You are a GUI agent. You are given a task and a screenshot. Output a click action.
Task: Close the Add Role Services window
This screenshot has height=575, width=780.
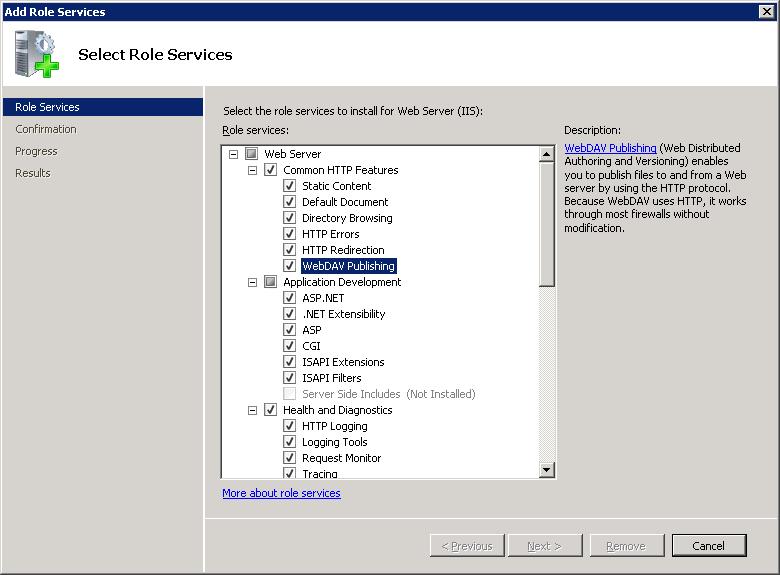click(766, 11)
